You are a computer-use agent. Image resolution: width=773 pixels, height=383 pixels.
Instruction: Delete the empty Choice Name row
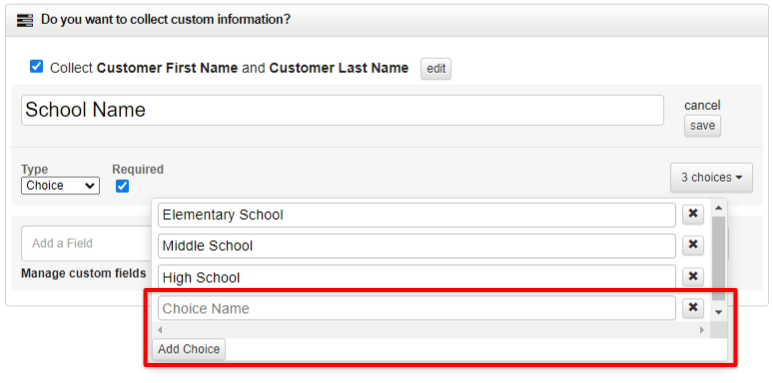coord(693,308)
